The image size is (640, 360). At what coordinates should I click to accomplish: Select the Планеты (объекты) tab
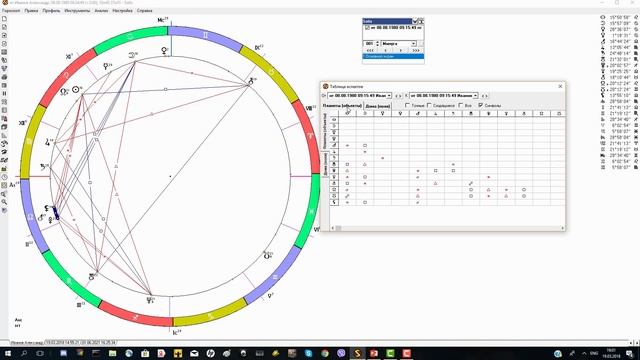coord(342,106)
